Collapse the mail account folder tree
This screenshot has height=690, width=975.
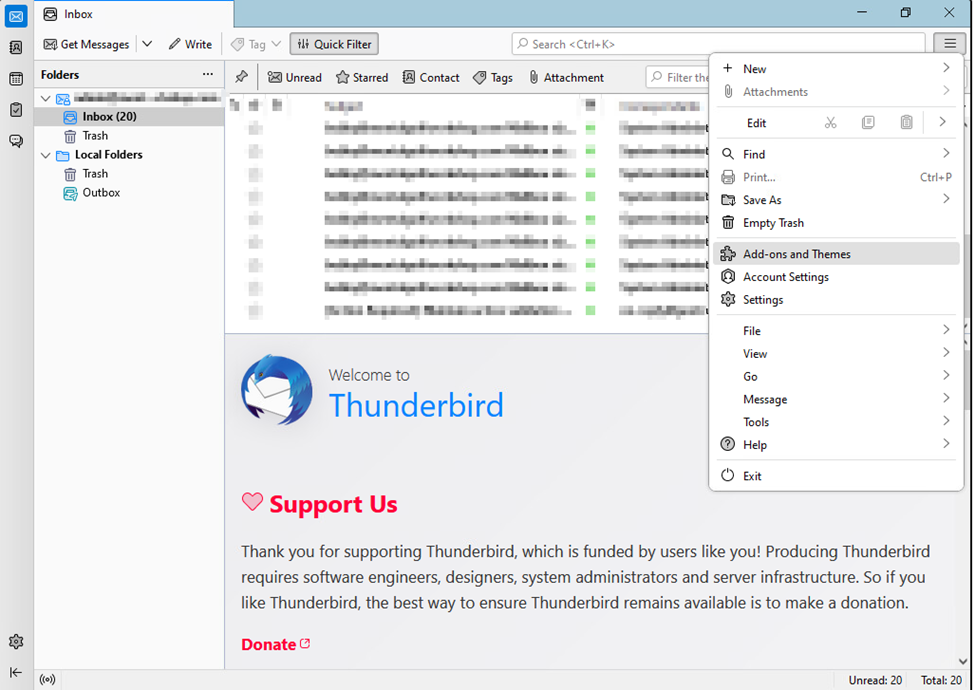point(45,98)
